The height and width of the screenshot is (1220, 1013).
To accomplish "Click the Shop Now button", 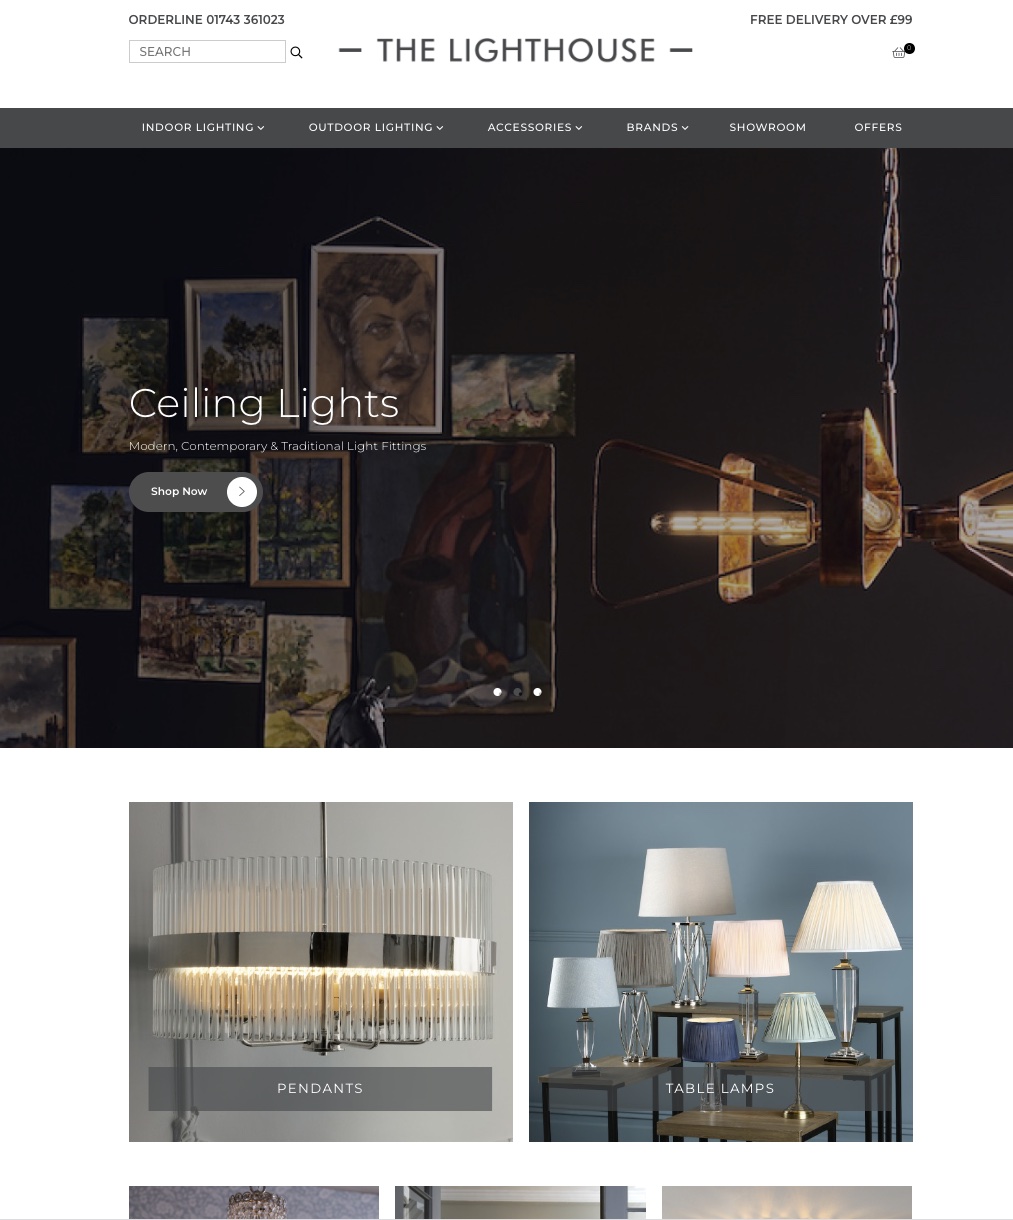I will [195, 492].
